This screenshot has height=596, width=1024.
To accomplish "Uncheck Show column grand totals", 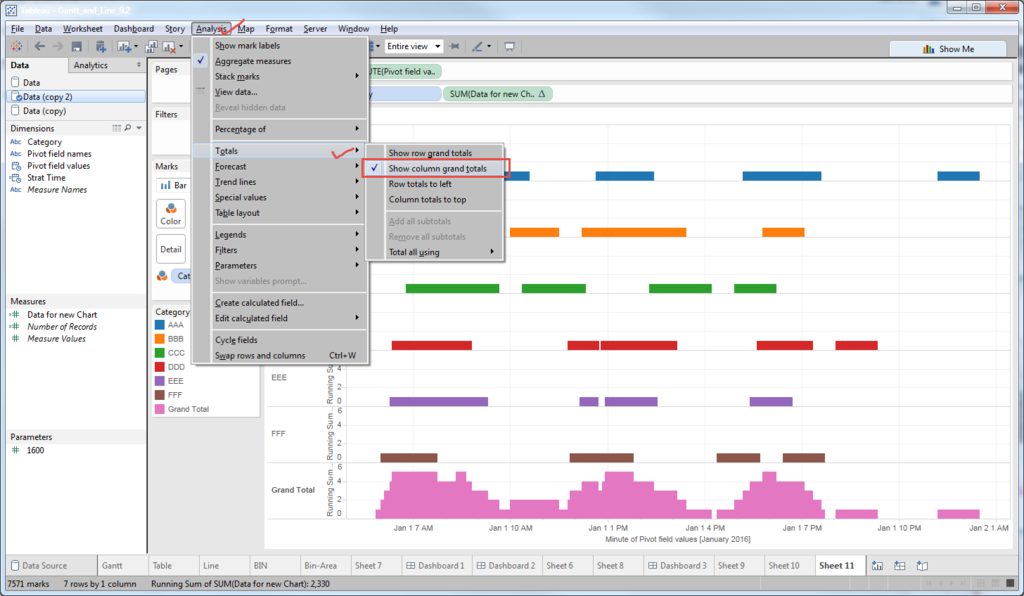I will point(436,168).
